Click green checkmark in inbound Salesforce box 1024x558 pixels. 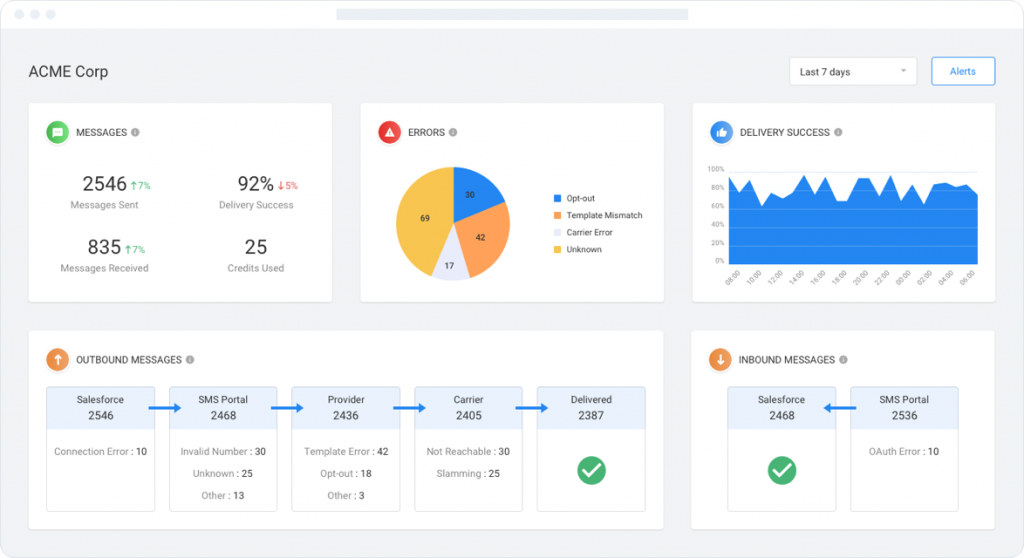click(x=782, y=470)
